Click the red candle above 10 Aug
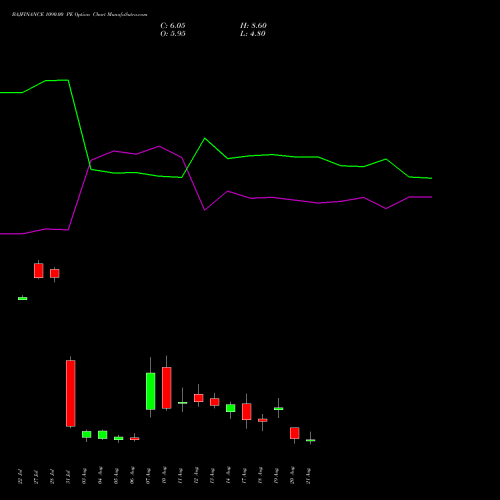 click(x=167, y=388)
